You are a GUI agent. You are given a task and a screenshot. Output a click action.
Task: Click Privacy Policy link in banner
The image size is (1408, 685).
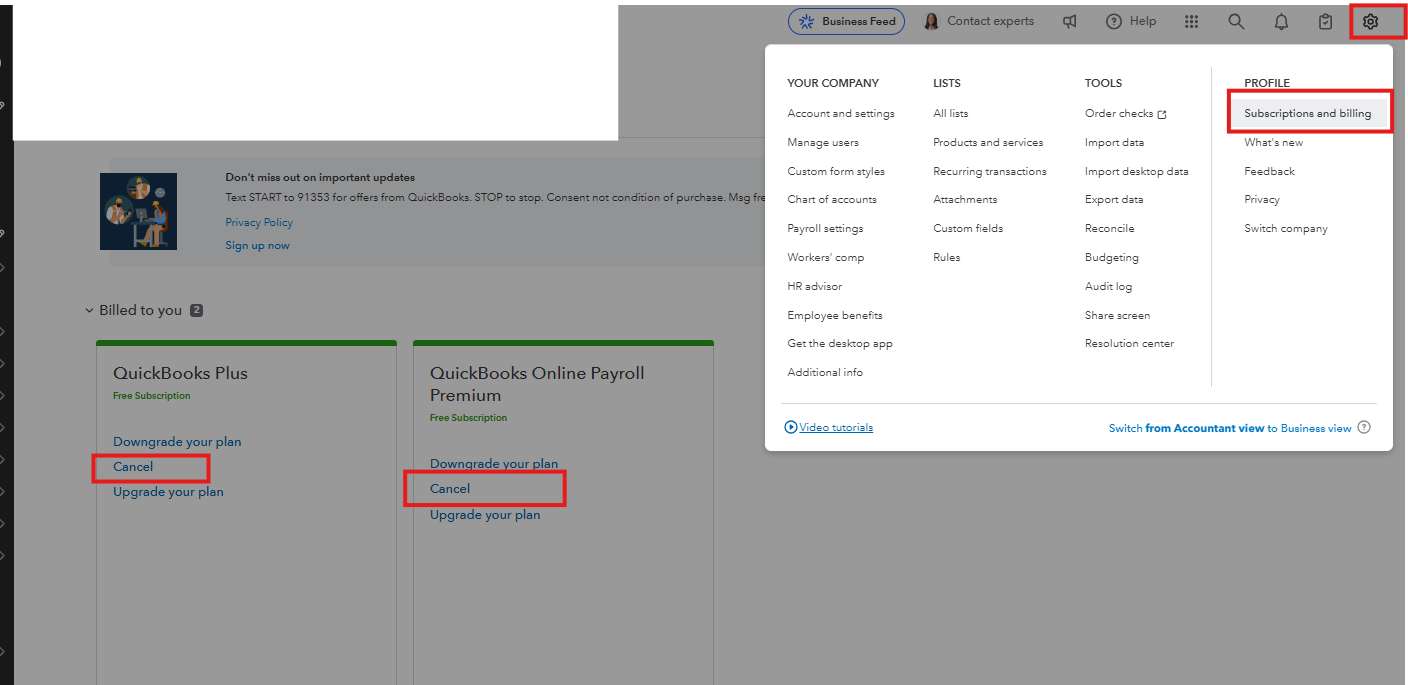pyautogui.click(x=259, y=222)
